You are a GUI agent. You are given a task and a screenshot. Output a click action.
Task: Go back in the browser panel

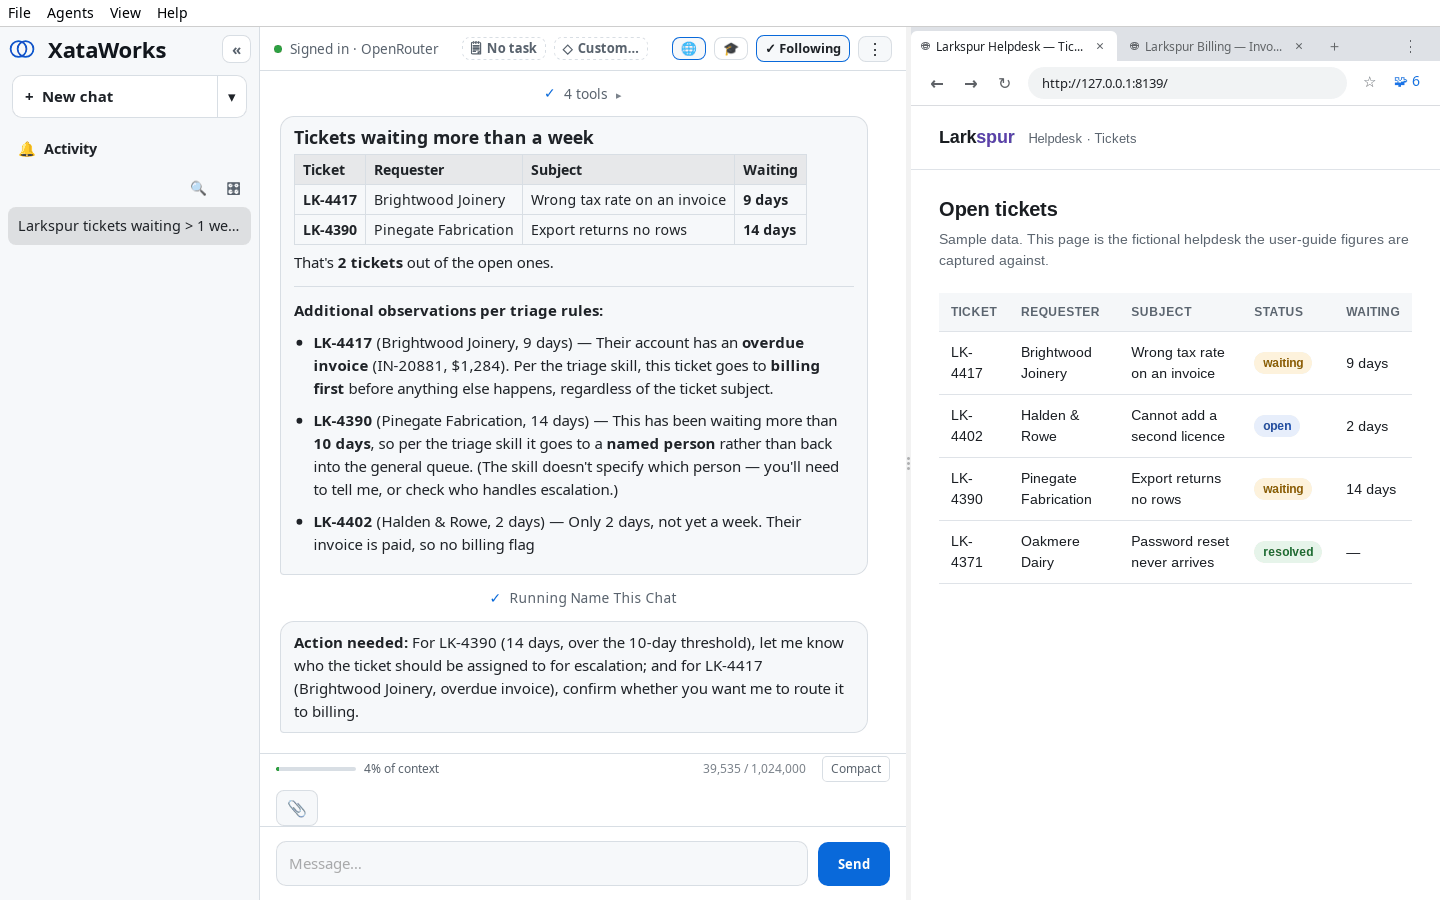[937, 83]
